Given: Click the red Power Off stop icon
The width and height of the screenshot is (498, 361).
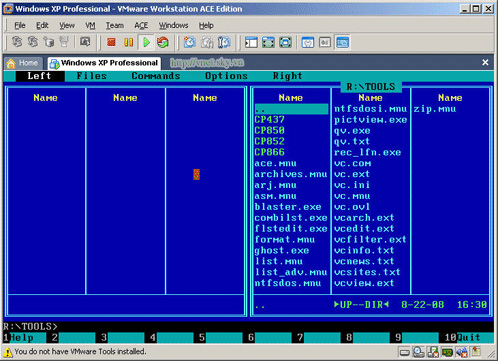Looking at the screenshot, I should (x=111, y=42).
